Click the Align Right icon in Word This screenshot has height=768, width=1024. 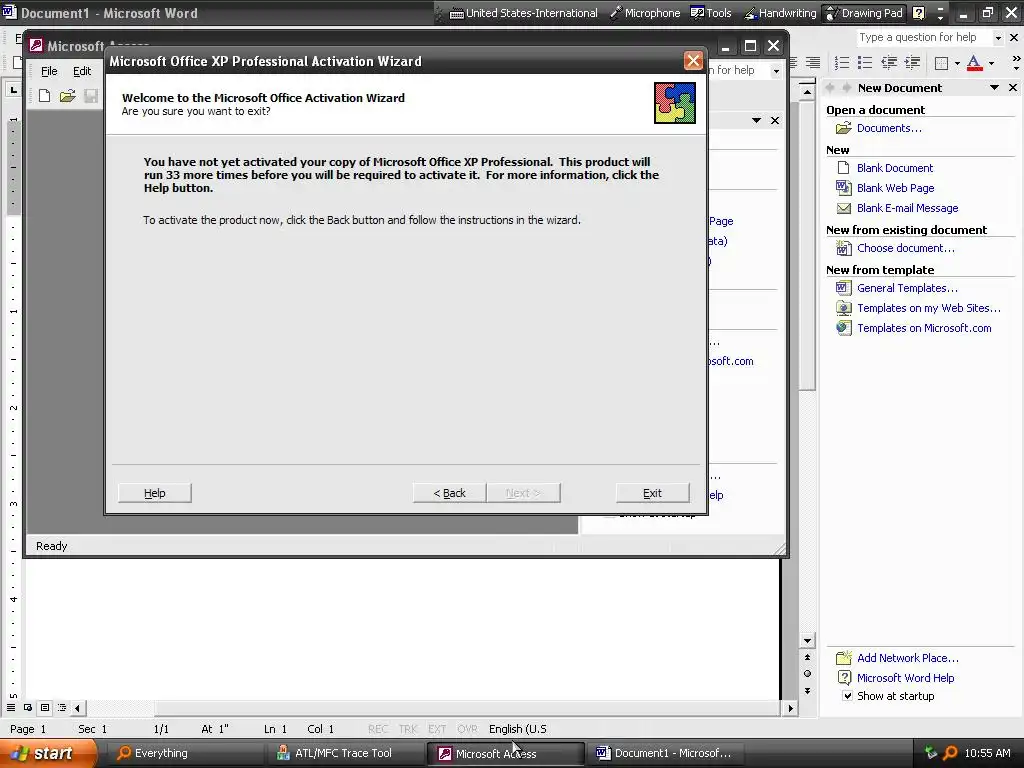coord(812,63)
